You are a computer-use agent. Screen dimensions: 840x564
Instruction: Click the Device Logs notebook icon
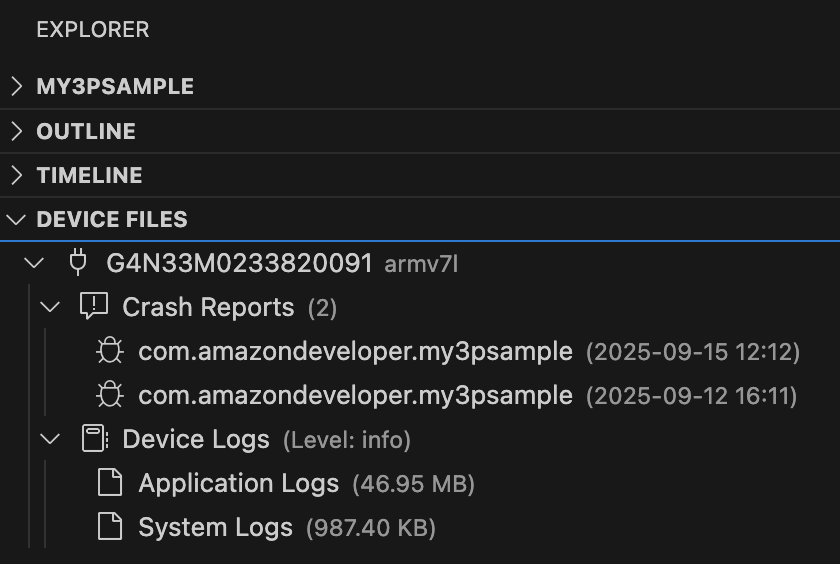(94, 439)
